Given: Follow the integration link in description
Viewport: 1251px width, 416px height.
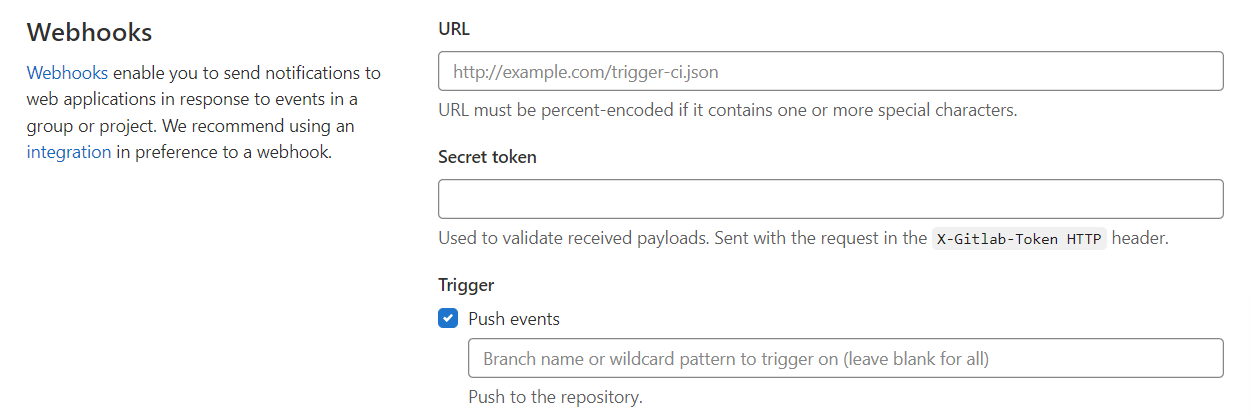Looking at the screenshot, I should pyautogui.click(x=69, y=153).
